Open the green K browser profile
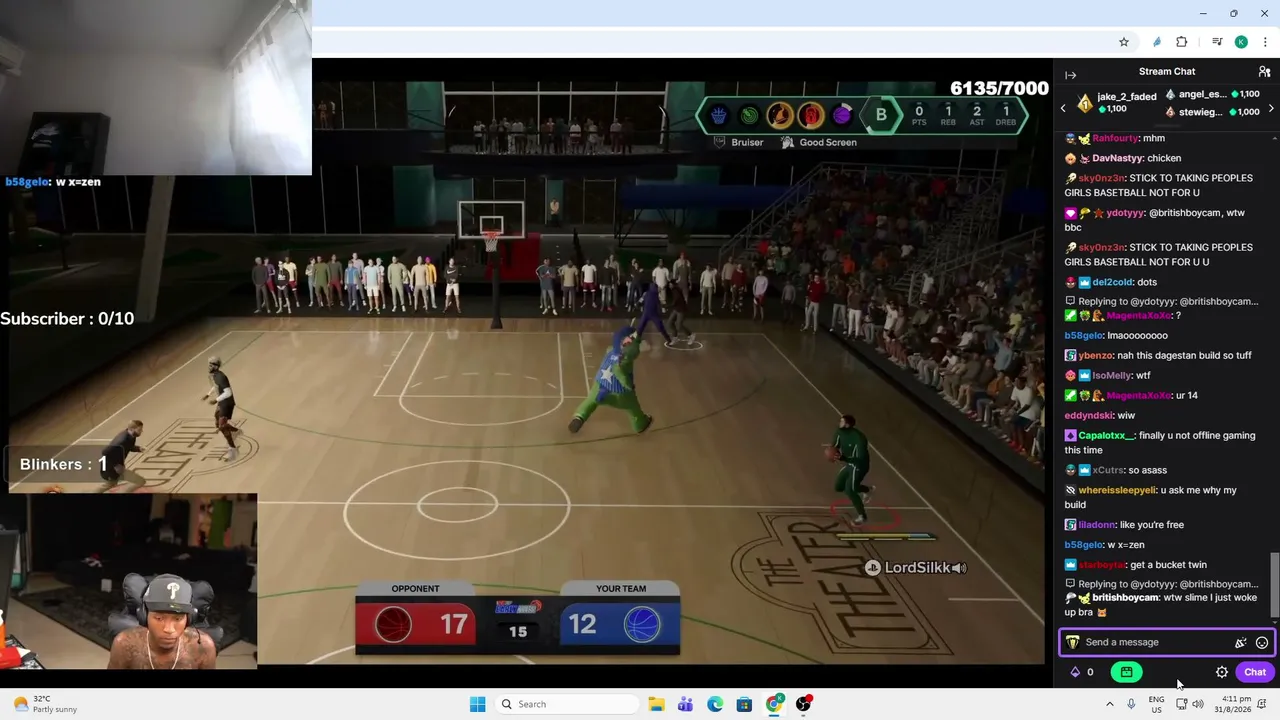The width and height of the screenshot is (1280, 720). (x=1241, y=42)
